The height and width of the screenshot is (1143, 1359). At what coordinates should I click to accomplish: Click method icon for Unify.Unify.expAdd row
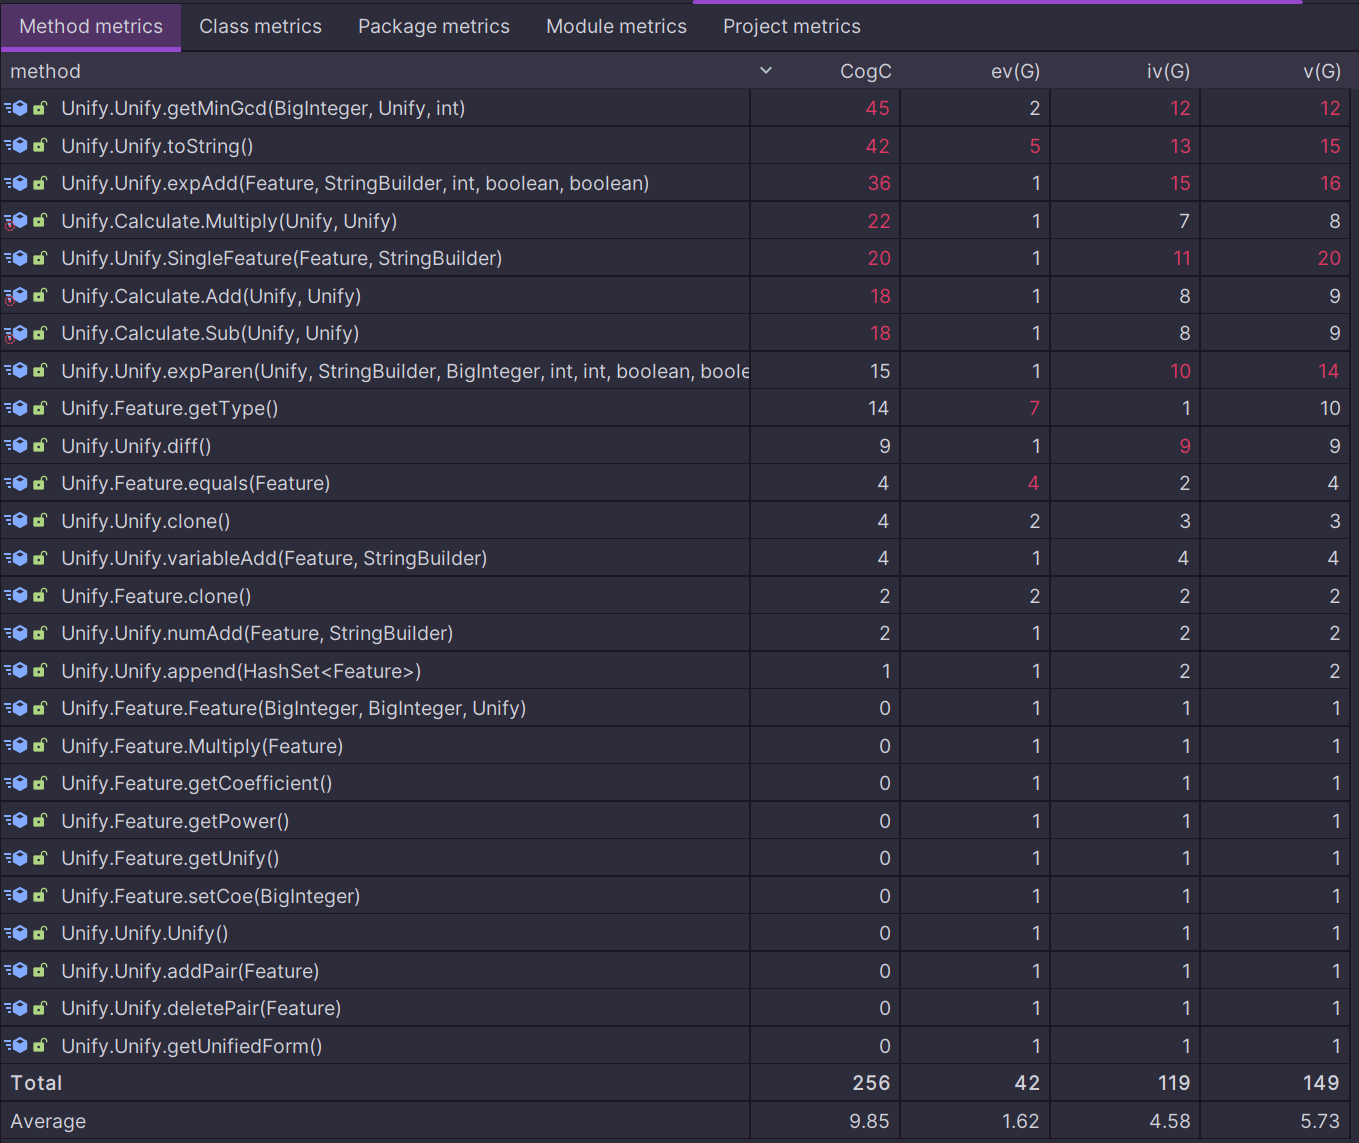coord(16,183)
